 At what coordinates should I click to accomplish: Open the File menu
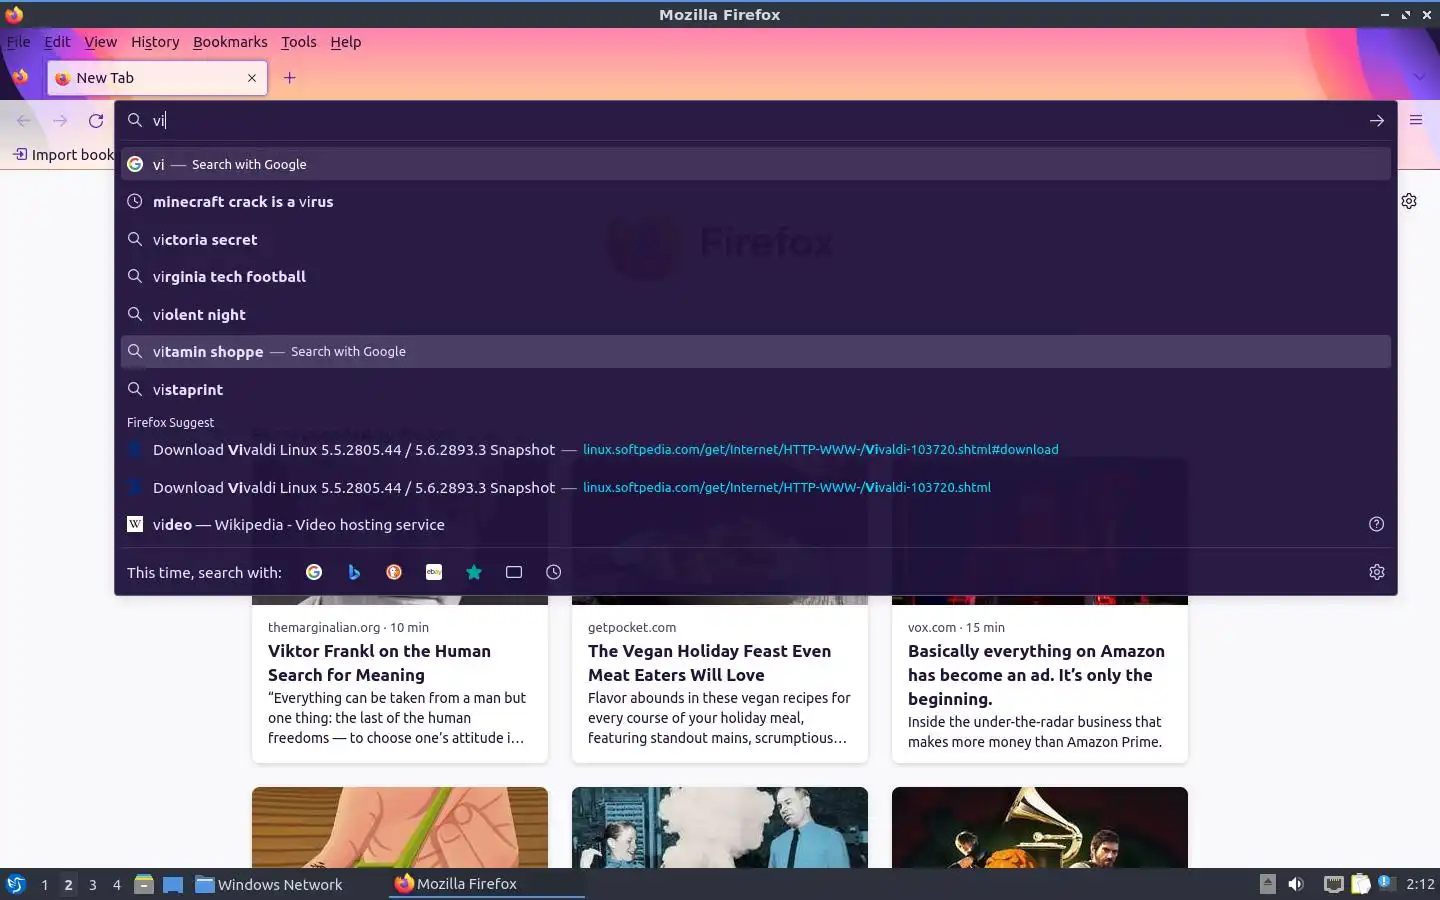(x=19, y=42)
